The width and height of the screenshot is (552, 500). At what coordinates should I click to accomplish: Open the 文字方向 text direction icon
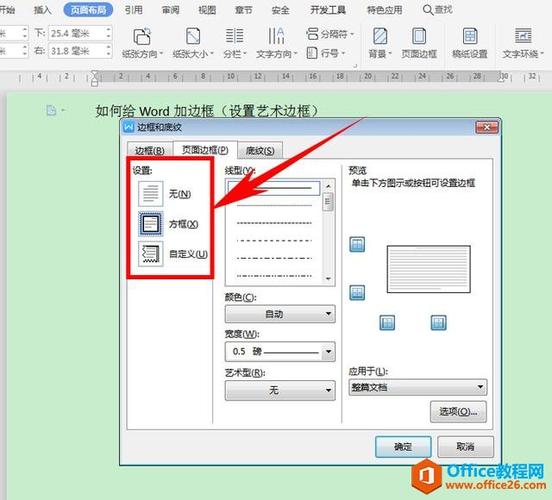pyautogui.click(x=277, y=43)
